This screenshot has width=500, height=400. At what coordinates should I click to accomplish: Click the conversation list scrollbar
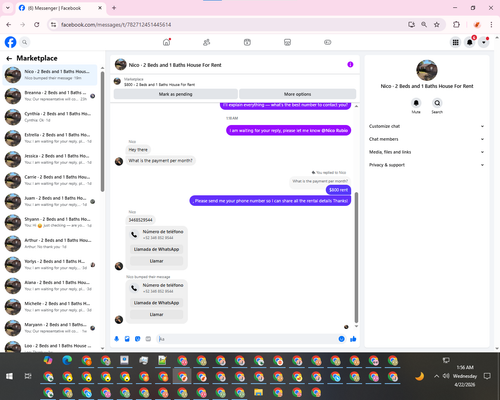(102, 132)
